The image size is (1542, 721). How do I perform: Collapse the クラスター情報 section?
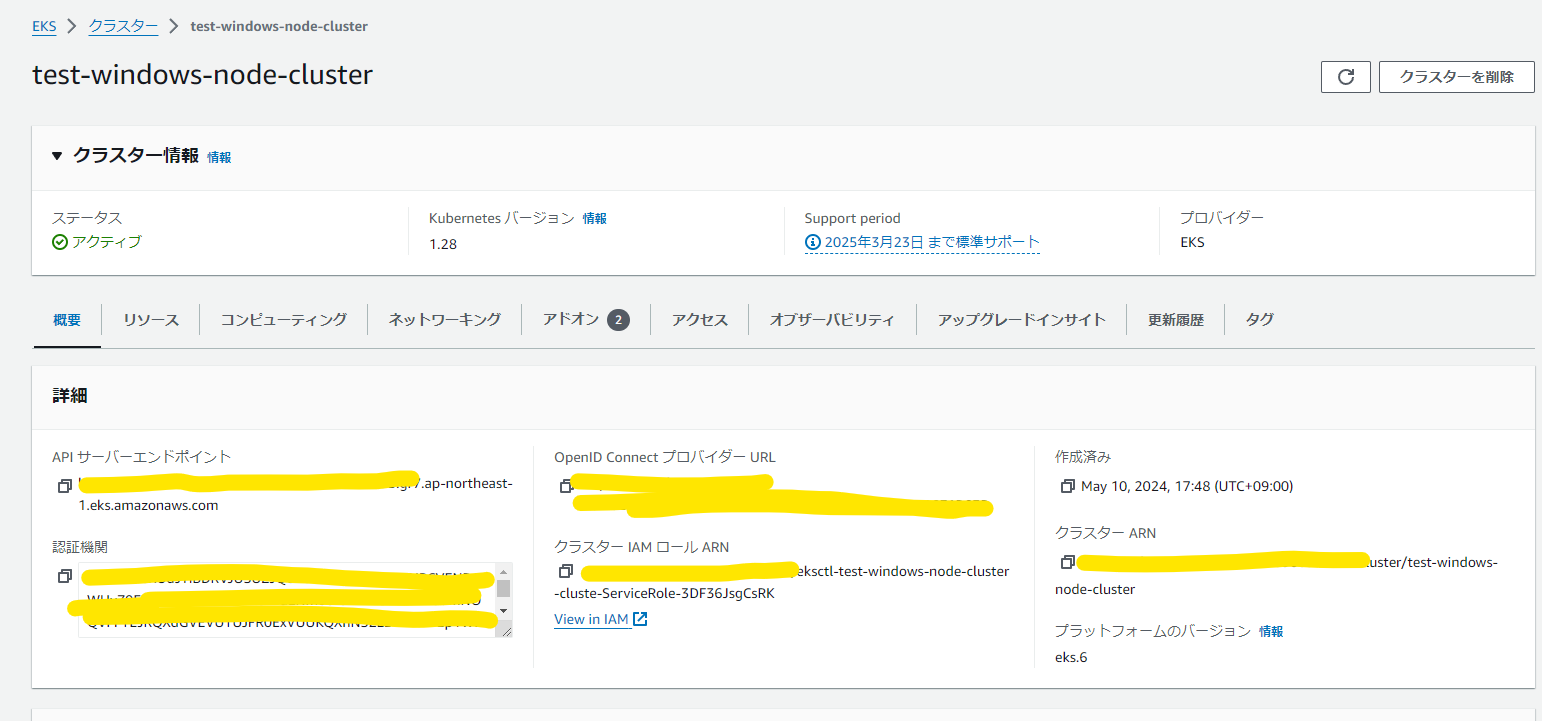(x=57, y=156)
